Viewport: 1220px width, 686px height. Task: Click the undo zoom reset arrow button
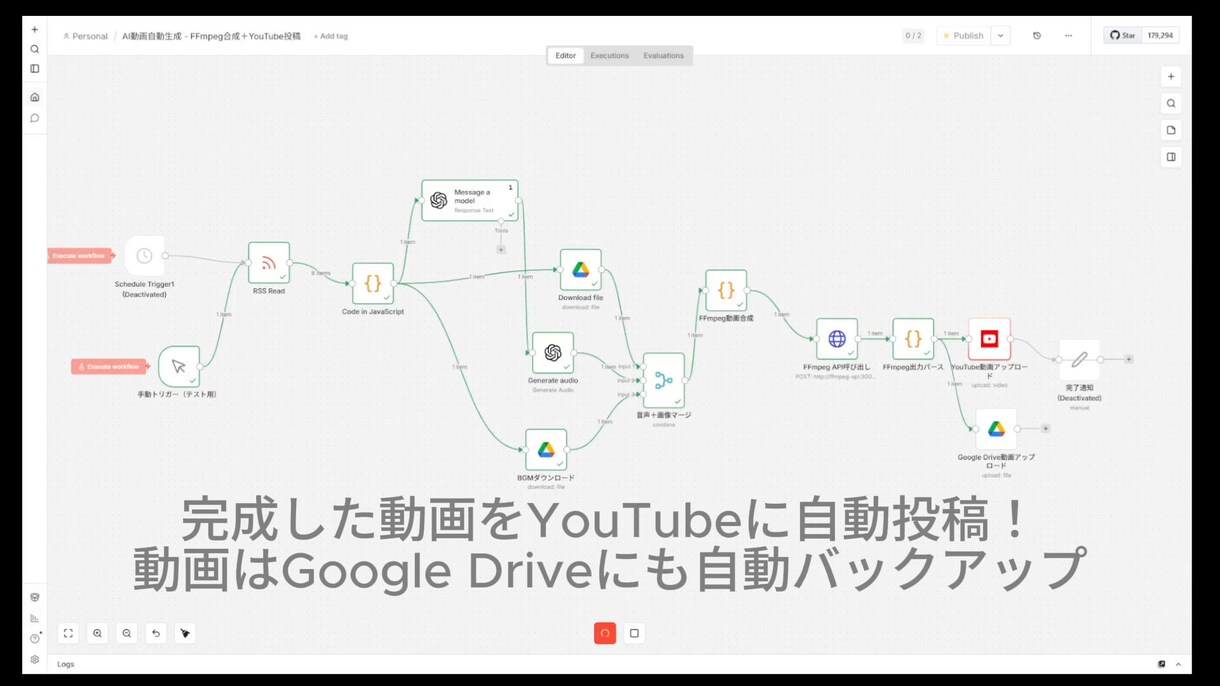(155, 633)
